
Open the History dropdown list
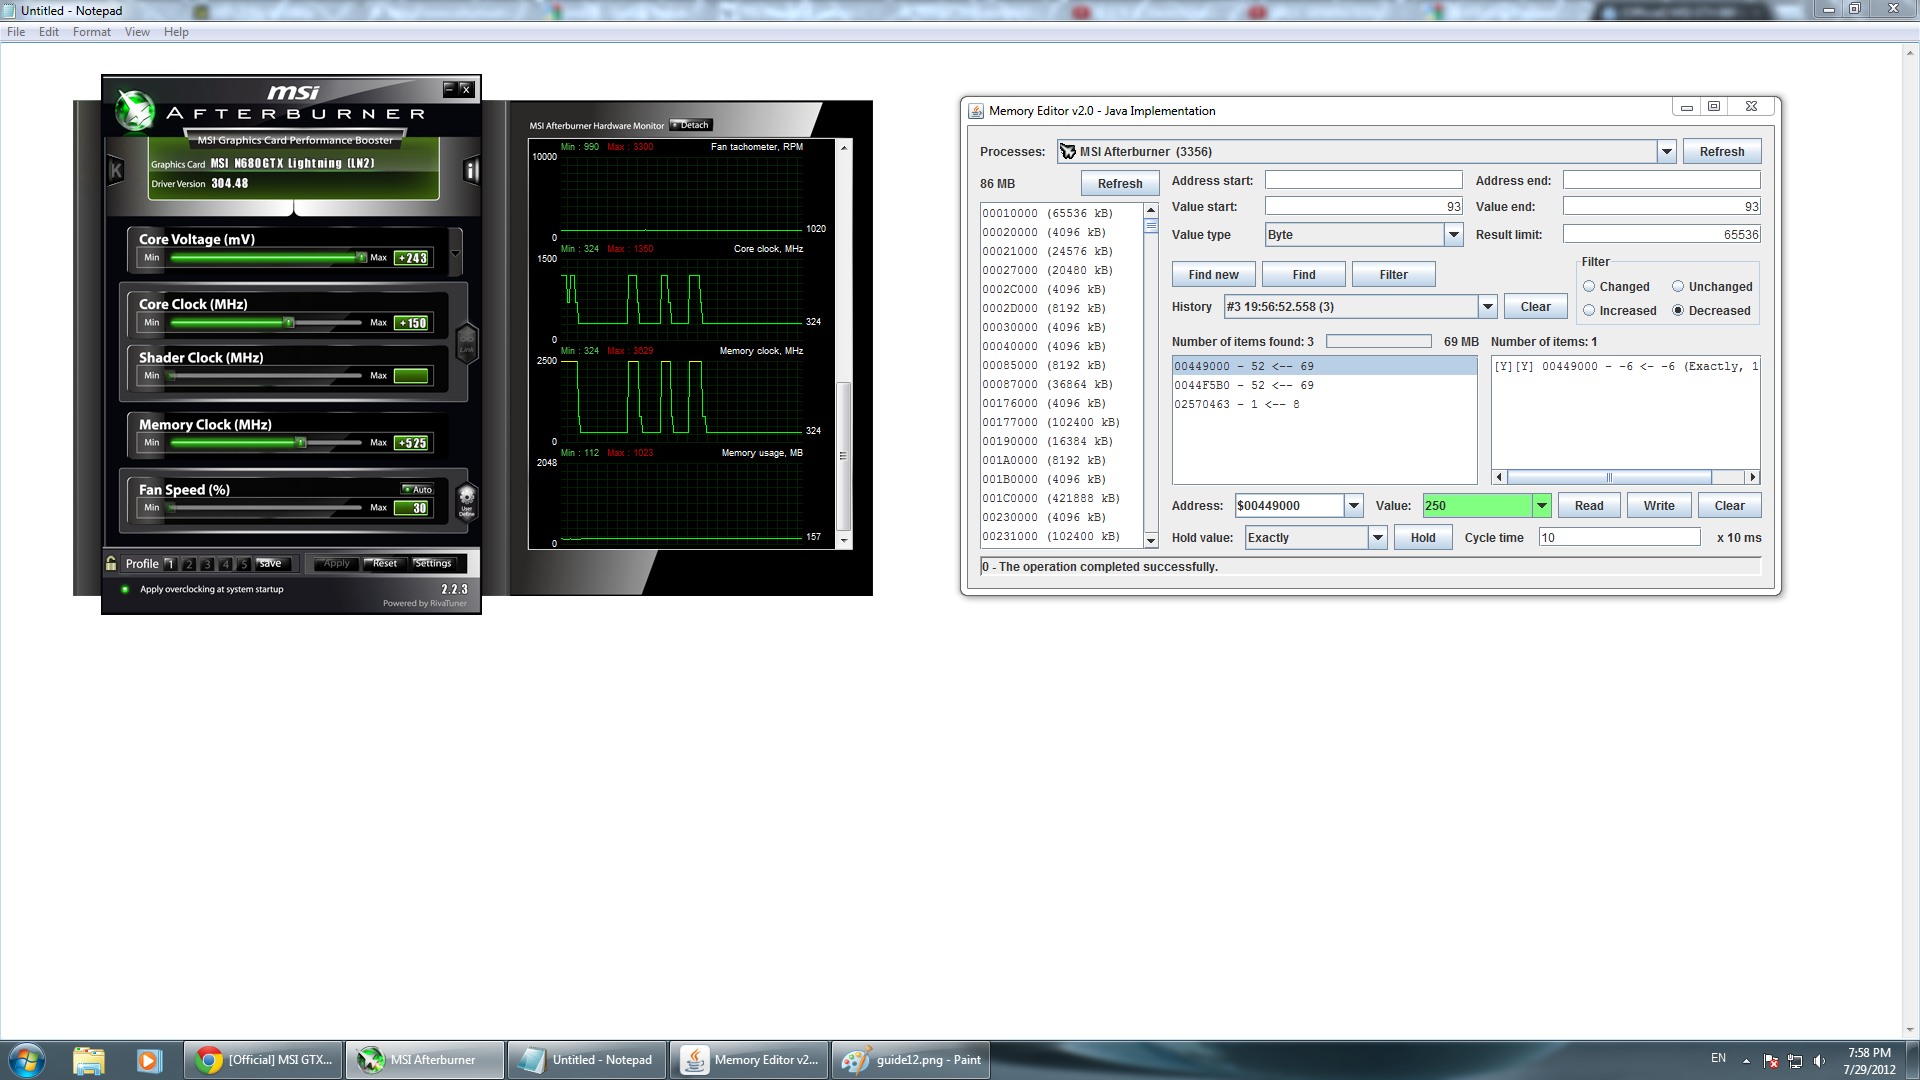click(x=1488, y=307)
